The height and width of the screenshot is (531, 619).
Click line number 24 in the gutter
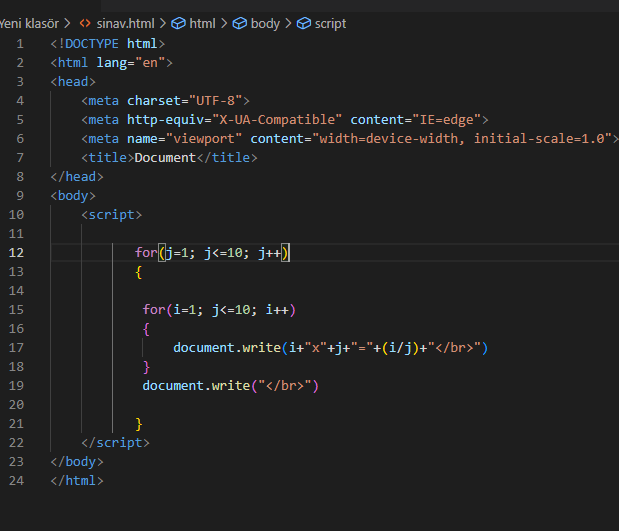[16, 481]
